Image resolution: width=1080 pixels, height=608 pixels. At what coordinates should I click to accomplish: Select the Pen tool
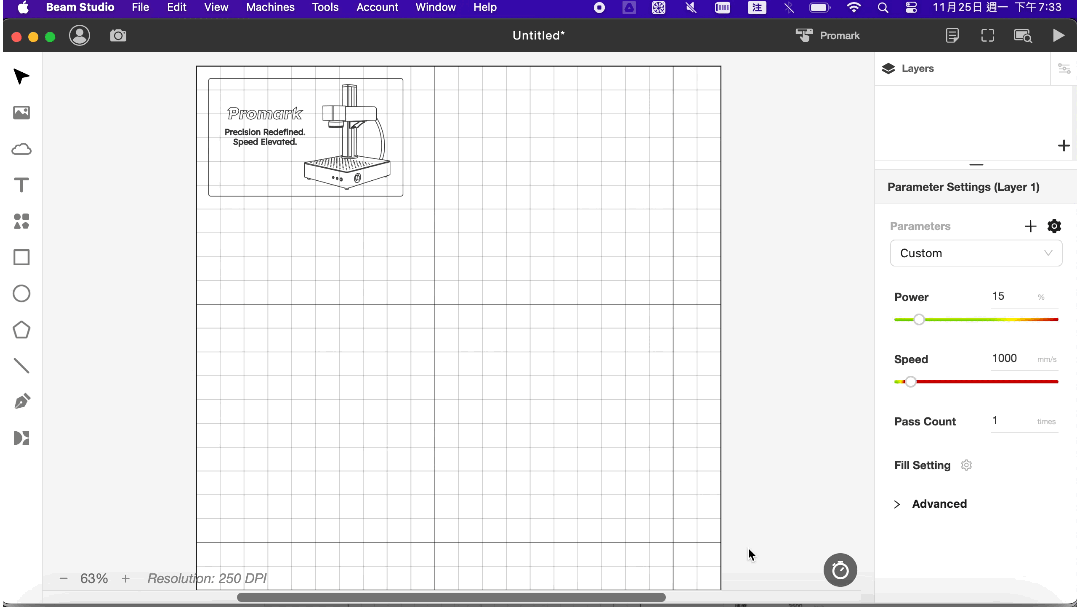click(x=21, y=401)
